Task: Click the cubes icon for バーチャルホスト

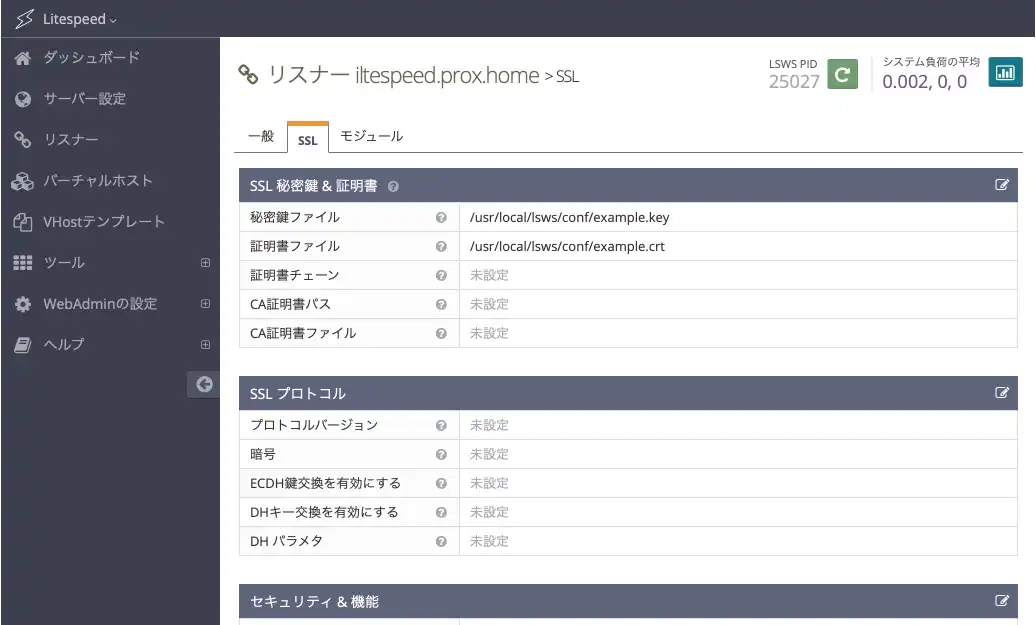Action: pyautogui.click(x=22, y=181)
